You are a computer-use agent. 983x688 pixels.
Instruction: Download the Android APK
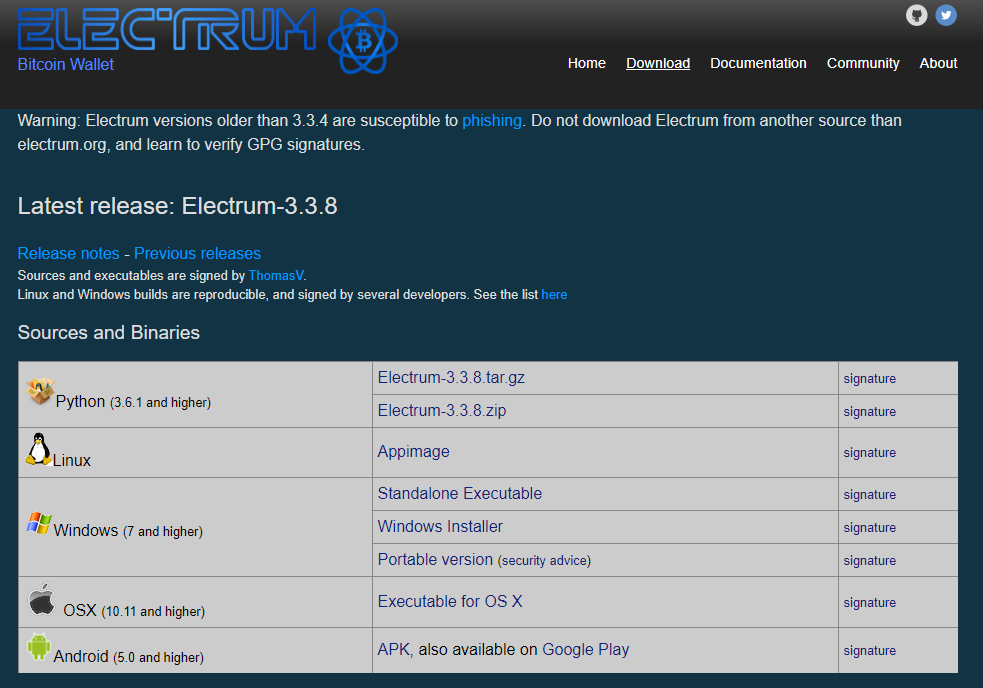[x=393, y=650]
